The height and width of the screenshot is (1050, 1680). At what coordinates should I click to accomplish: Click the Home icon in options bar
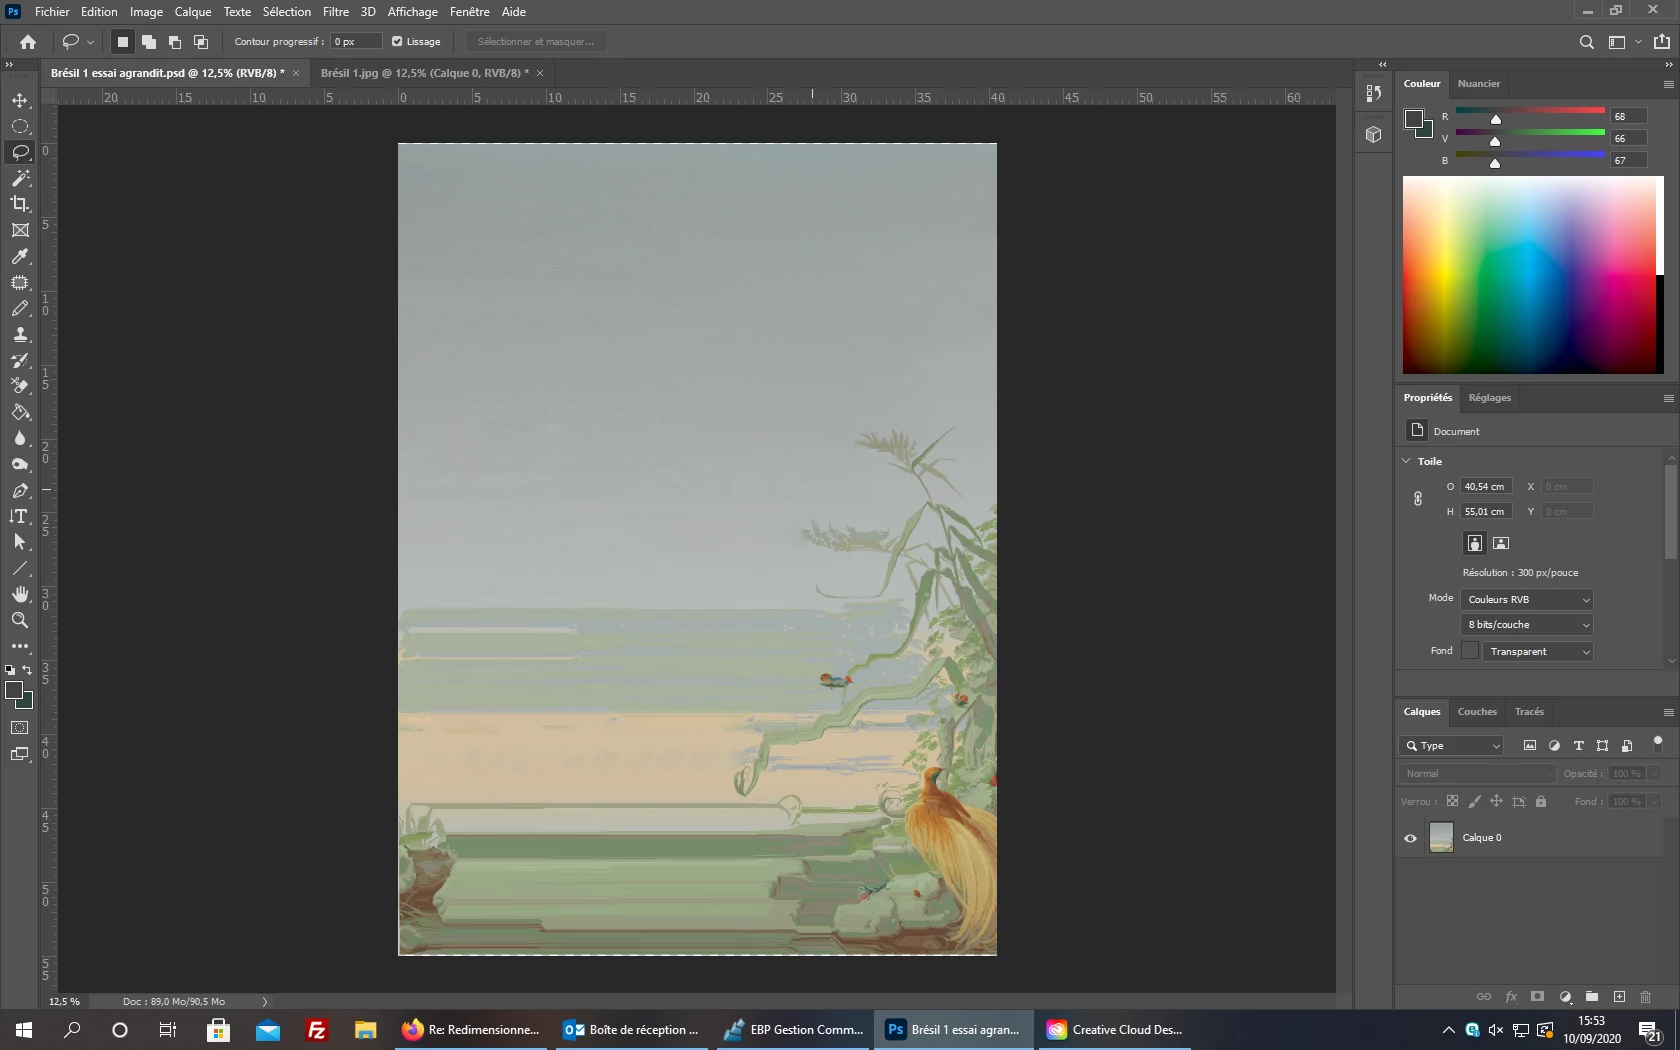(x=28, y=42)
